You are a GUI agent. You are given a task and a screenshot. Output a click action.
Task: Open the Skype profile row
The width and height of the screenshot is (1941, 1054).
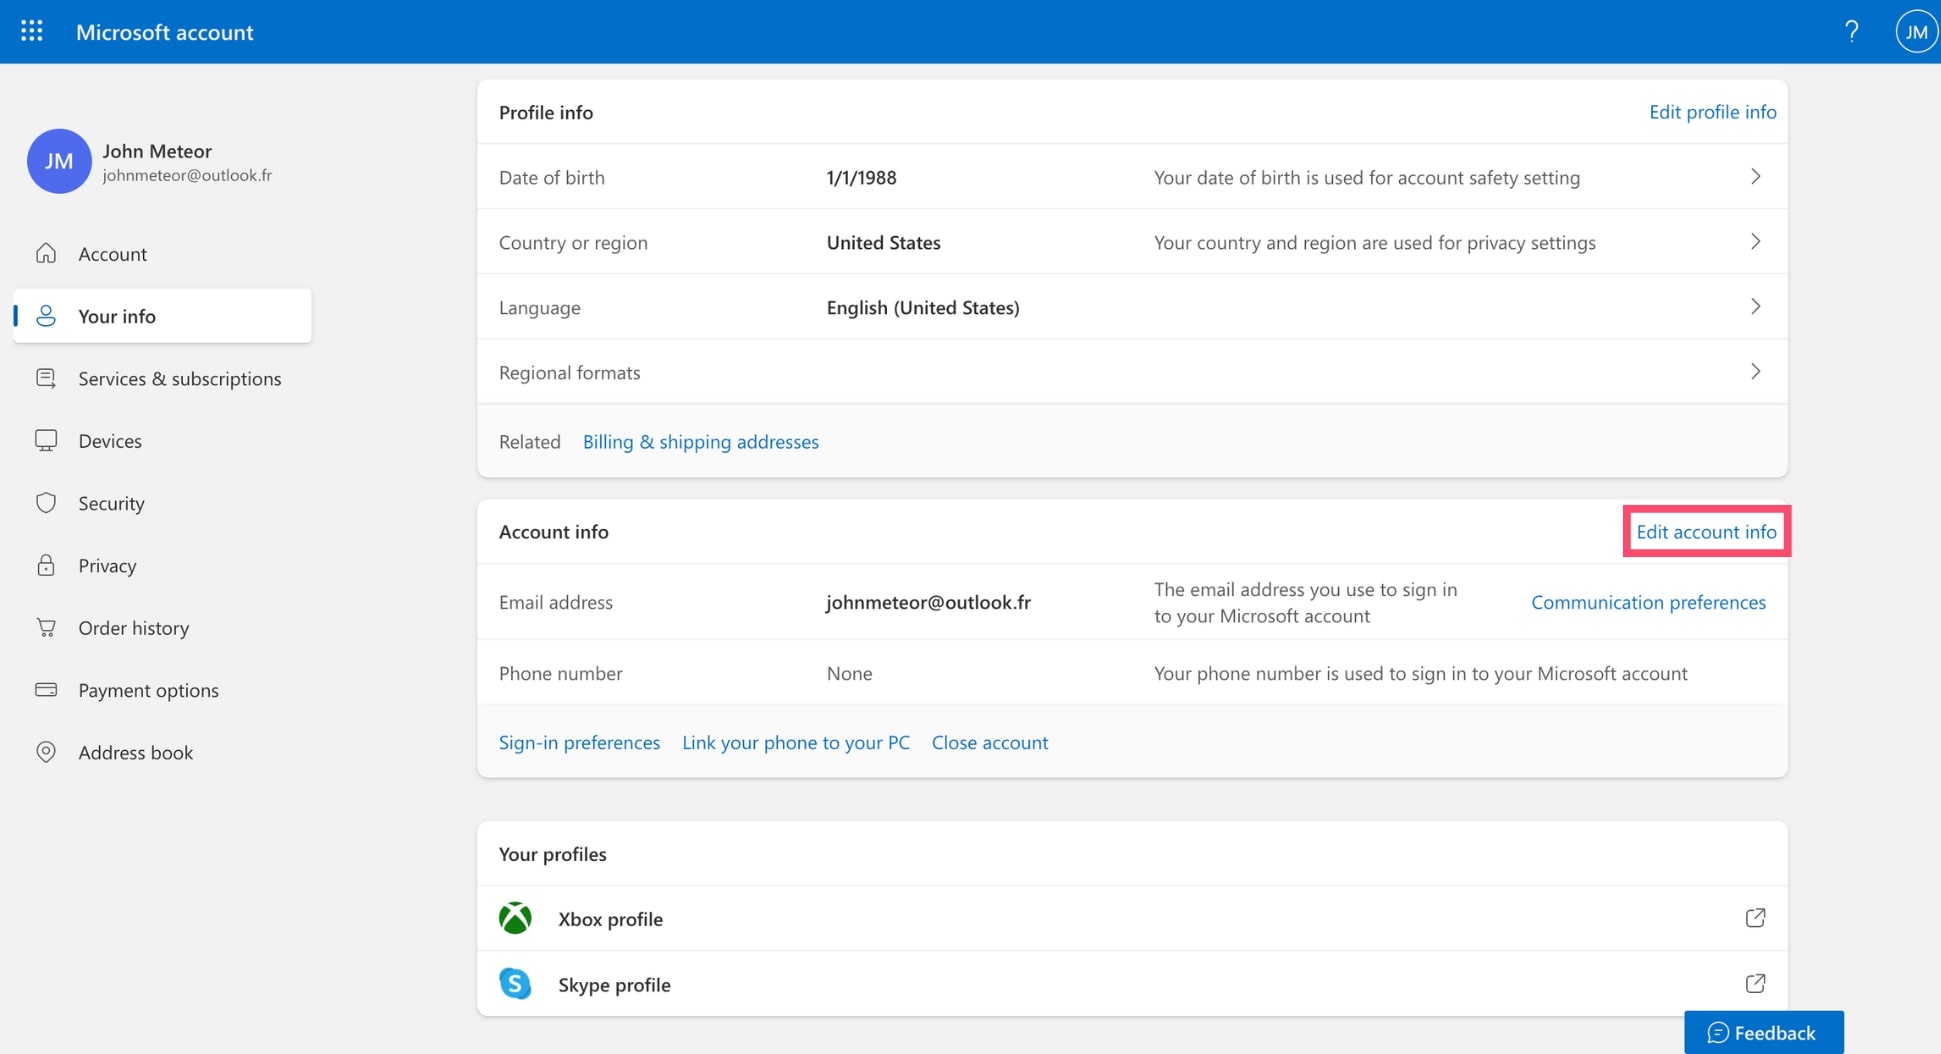coord(1132,984)
